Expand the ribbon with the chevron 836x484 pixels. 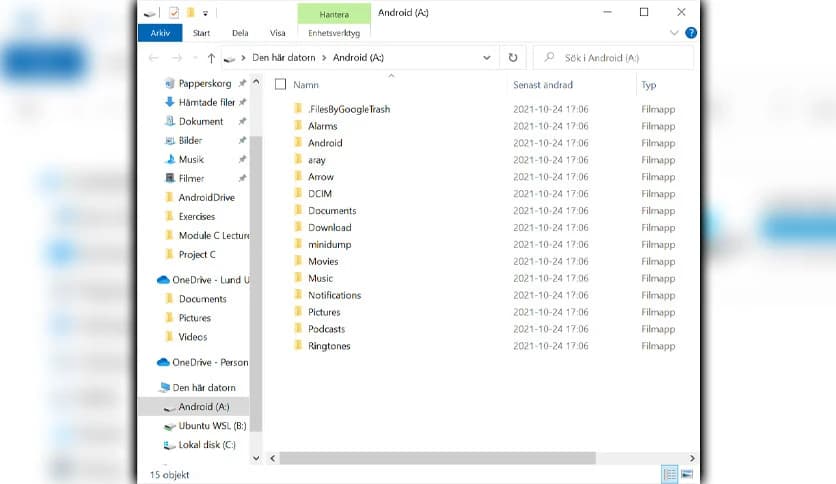674,33
